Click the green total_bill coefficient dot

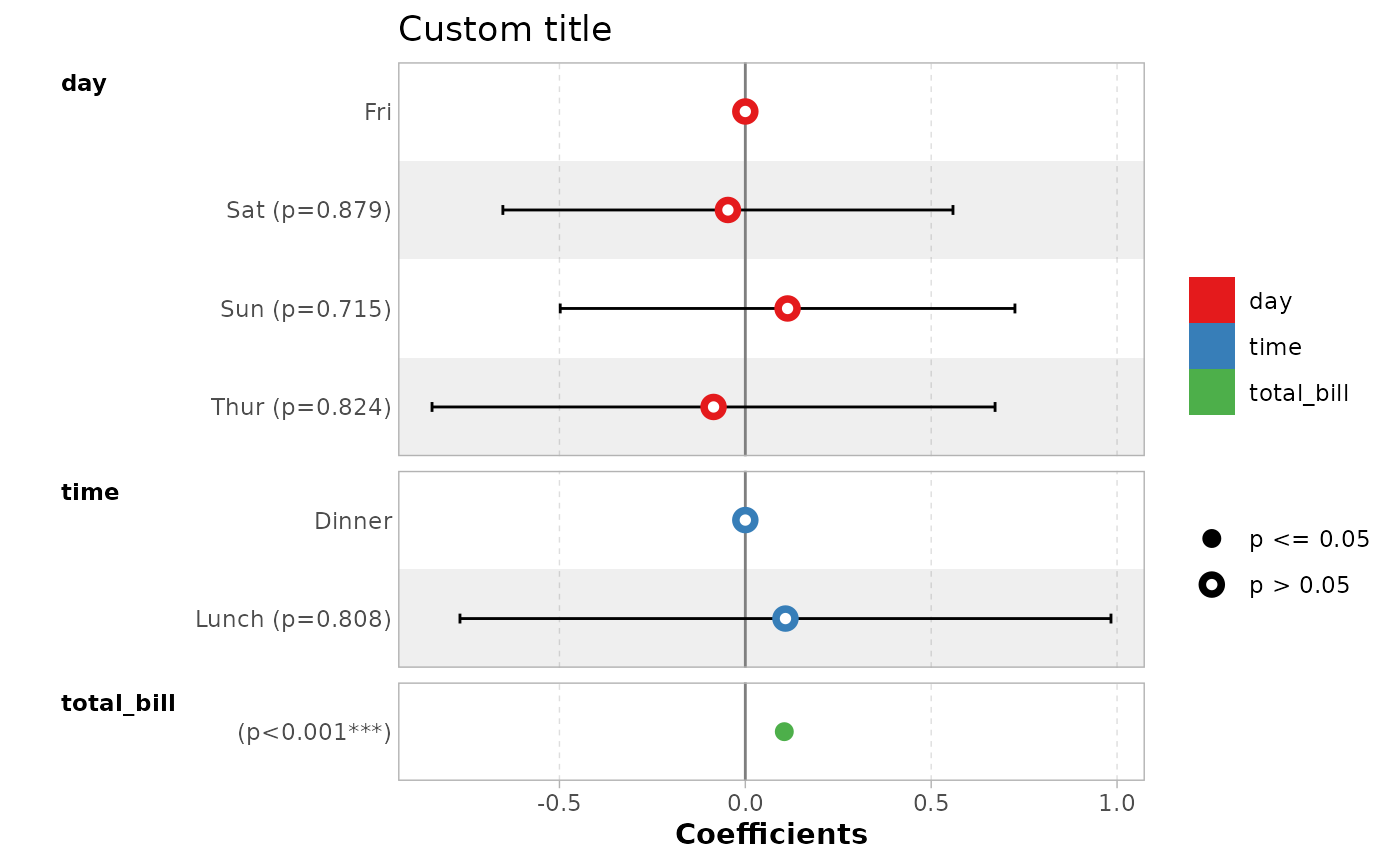pos(784,732)
